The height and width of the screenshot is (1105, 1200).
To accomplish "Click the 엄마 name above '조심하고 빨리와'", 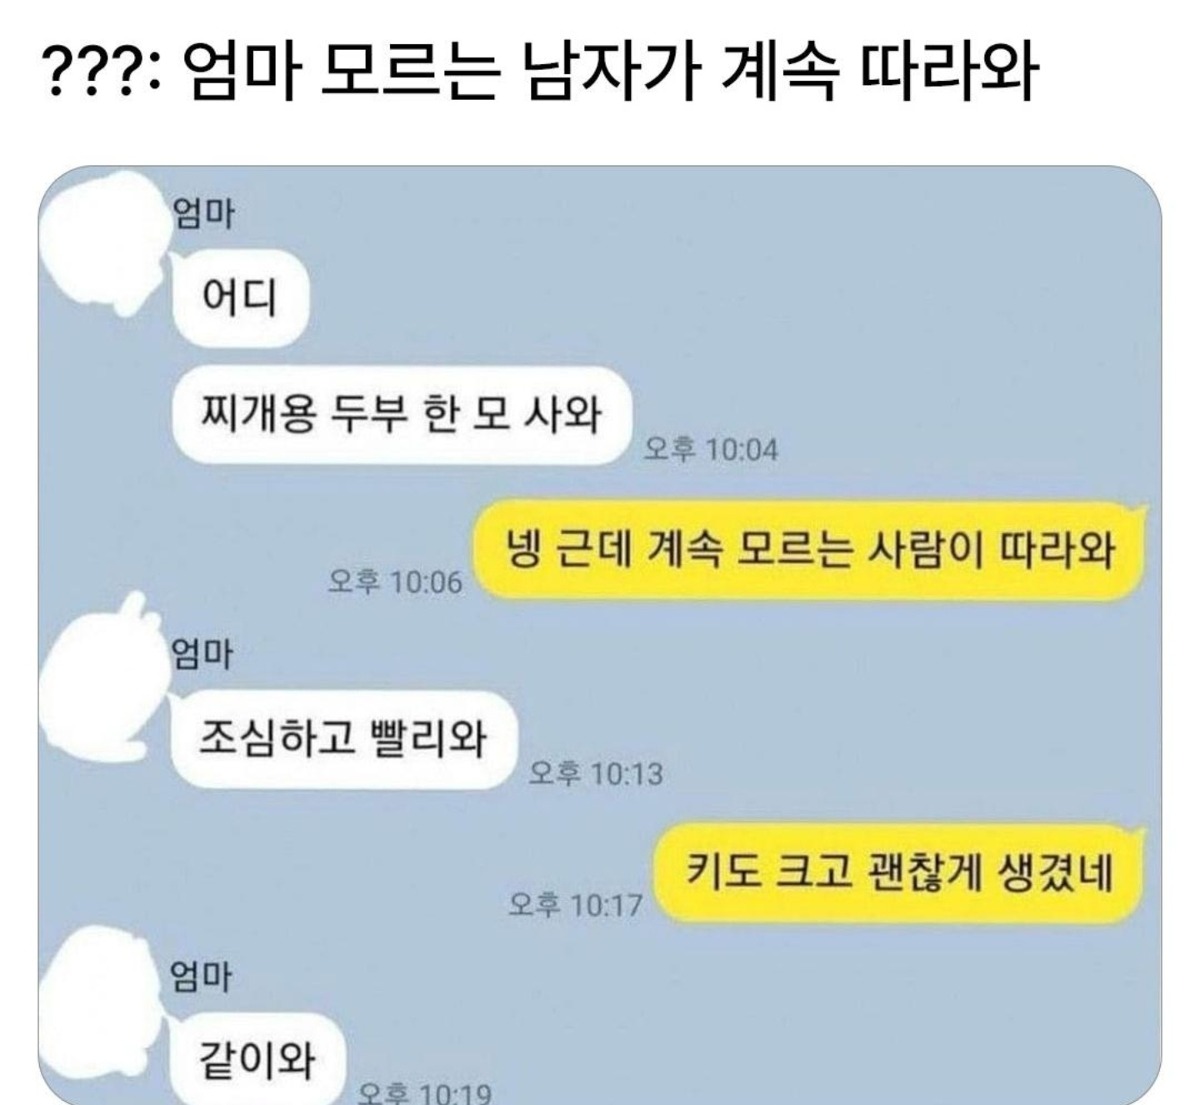I will pyautogui.click(x=203, y=654).
